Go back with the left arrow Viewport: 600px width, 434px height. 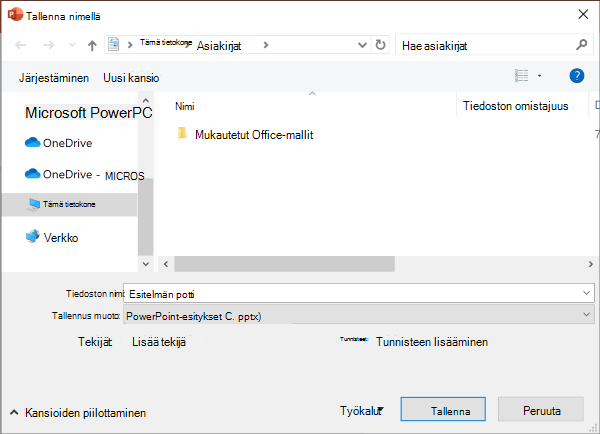(21, 45)
